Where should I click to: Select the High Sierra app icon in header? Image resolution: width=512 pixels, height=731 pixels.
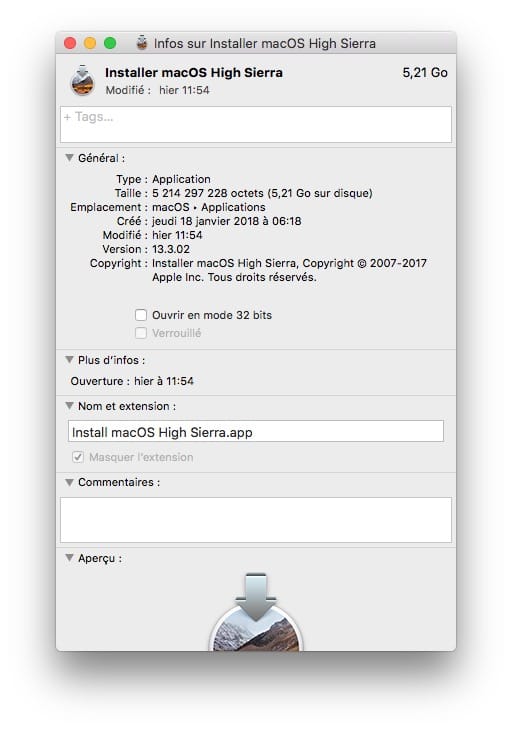pos(83,81)
